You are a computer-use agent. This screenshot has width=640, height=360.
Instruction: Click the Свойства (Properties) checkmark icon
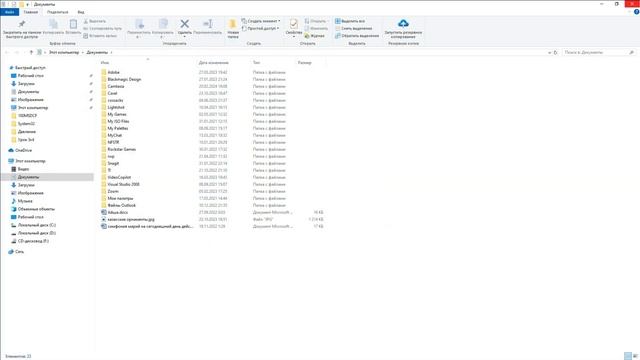[x=293, y=24]
